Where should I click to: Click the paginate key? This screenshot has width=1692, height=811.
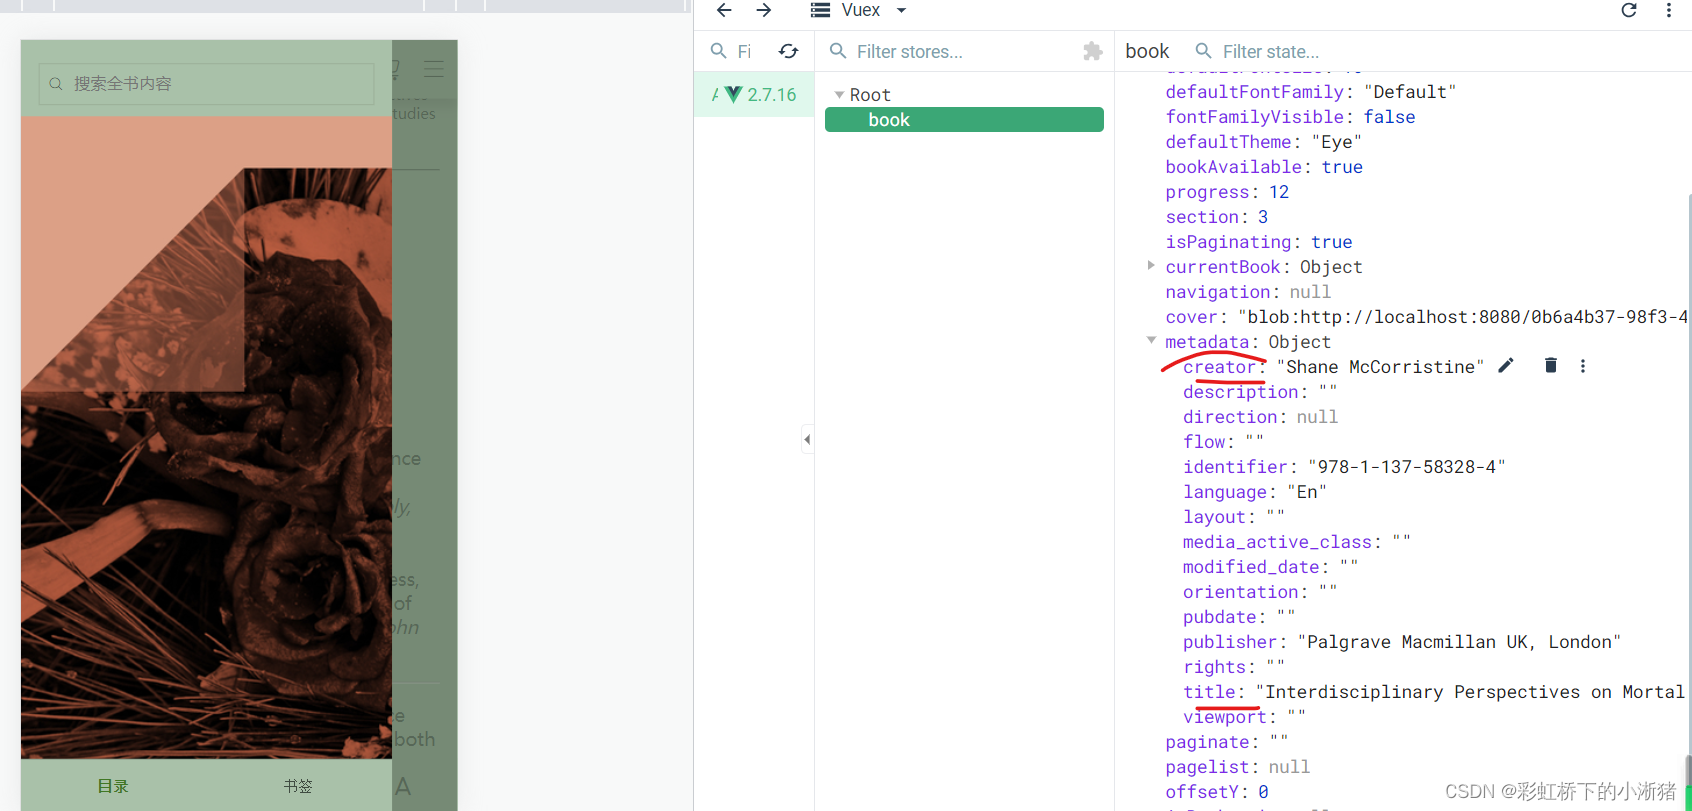pyautogui.click(x=1207, y=742)
